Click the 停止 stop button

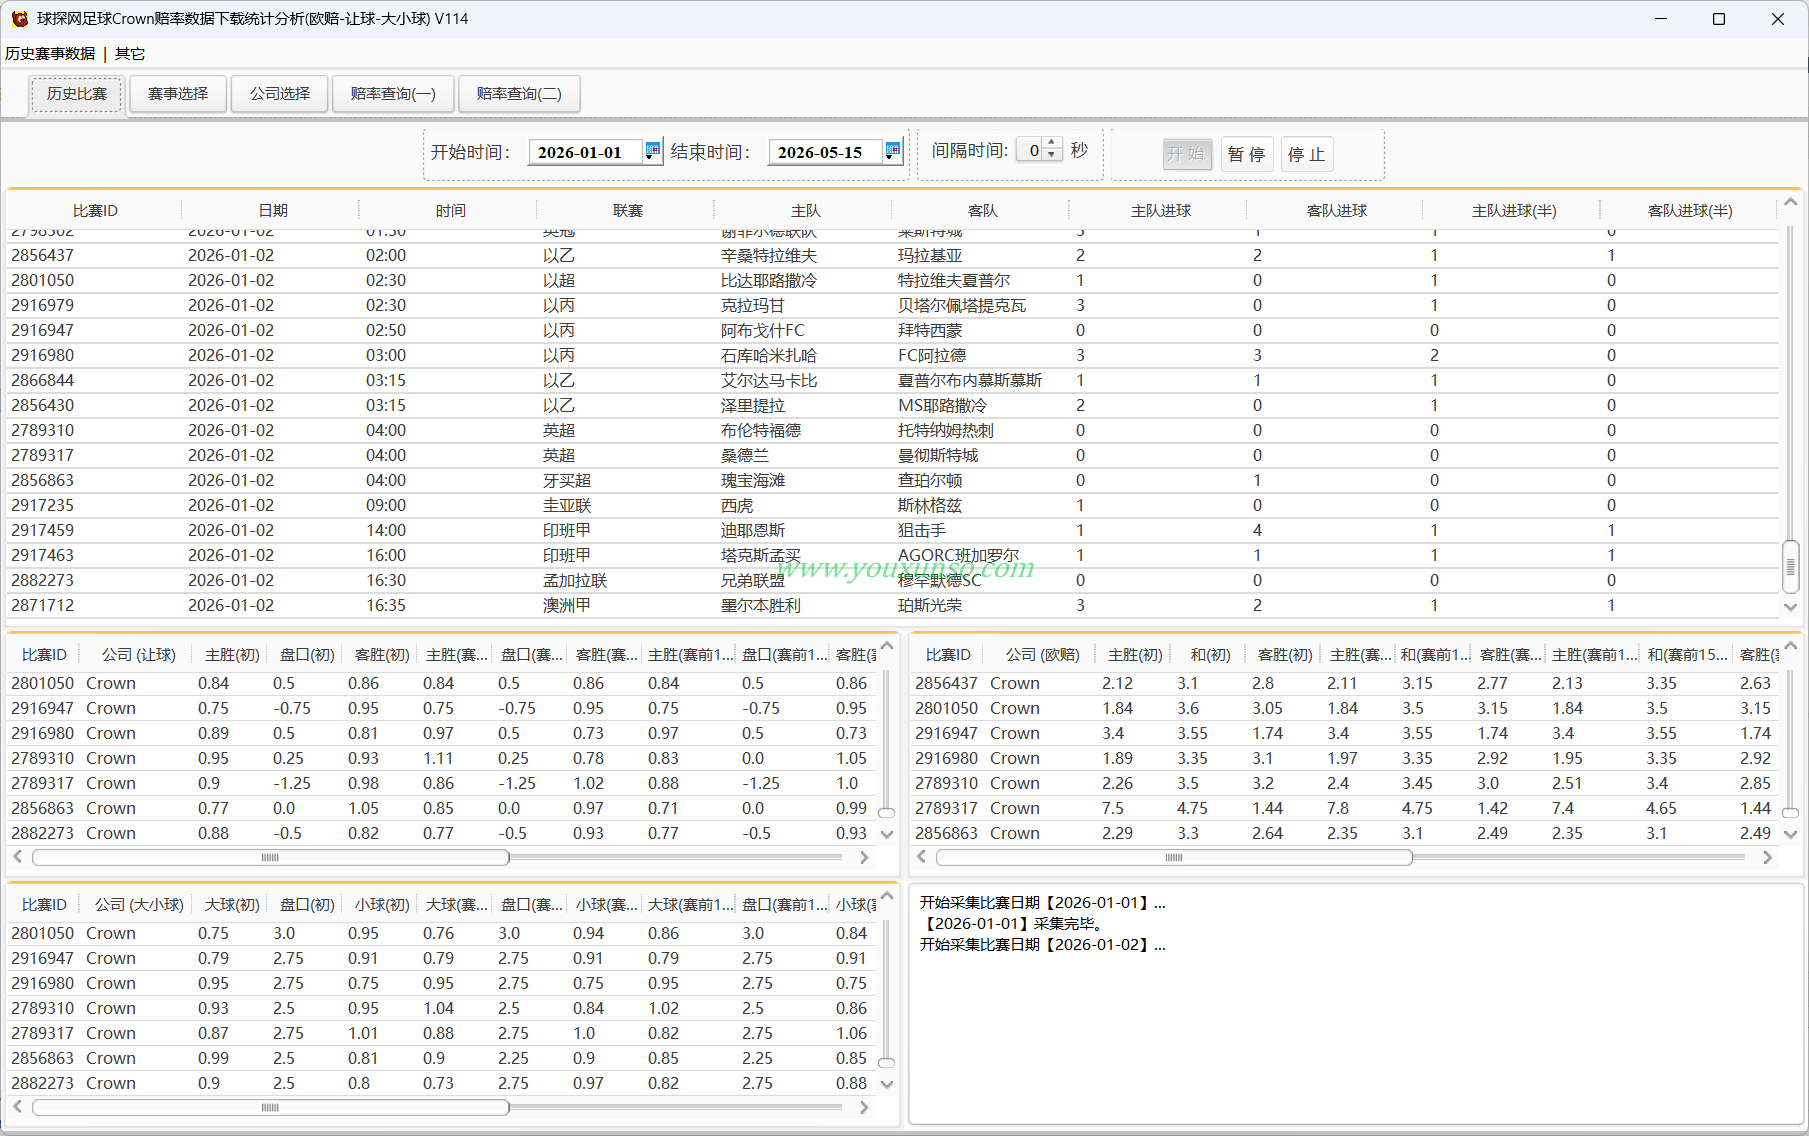click(1307, 154)
